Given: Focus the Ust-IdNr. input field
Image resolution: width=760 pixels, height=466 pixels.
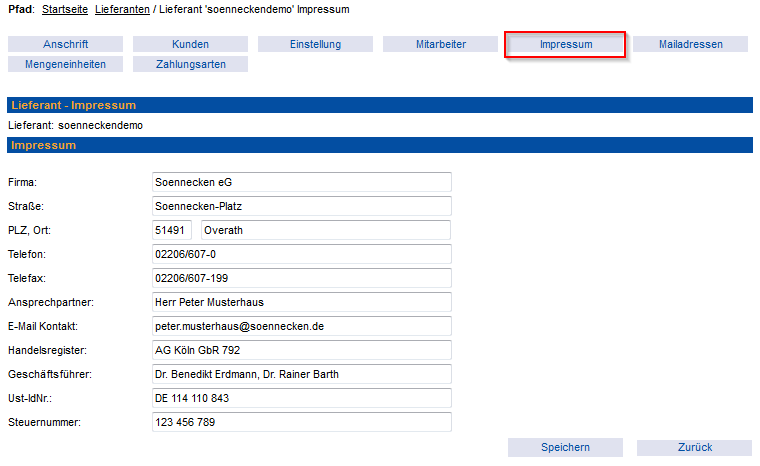Looking at the screenshot, I should 302,398.
